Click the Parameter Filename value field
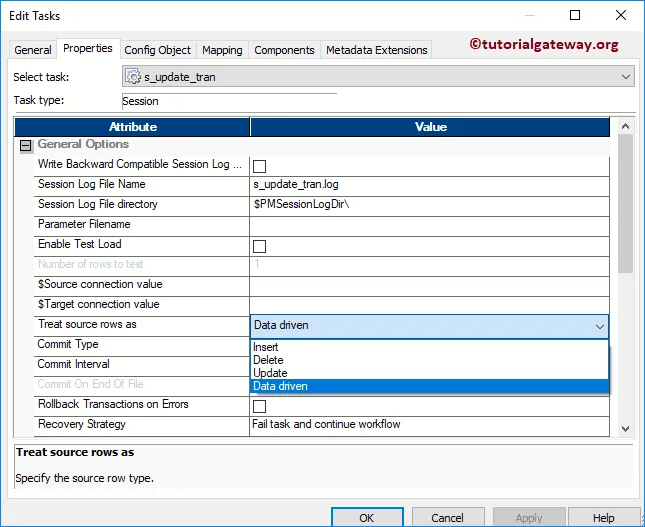This screenshot has width=645, height=527. point(429,225)
